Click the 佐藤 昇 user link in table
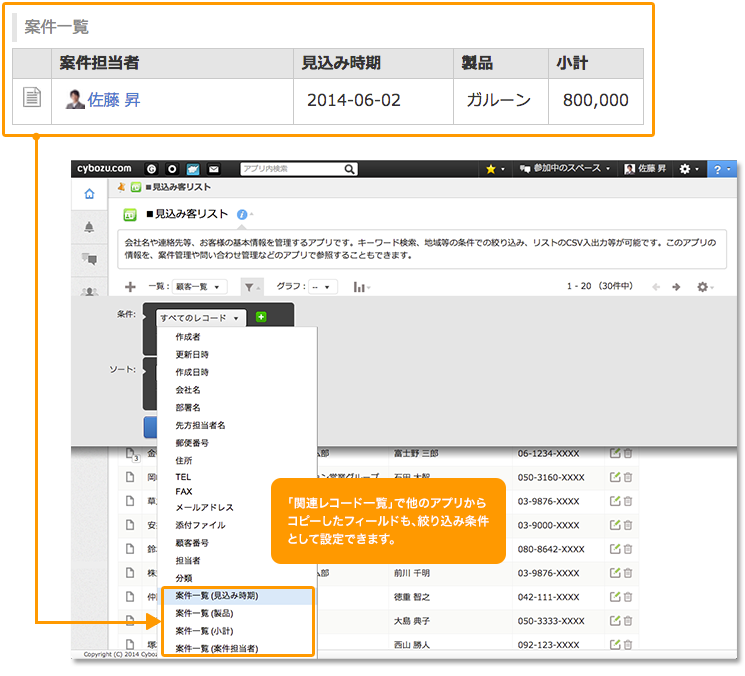This screenshot has width=745, height=676. [x=113, y=100]
